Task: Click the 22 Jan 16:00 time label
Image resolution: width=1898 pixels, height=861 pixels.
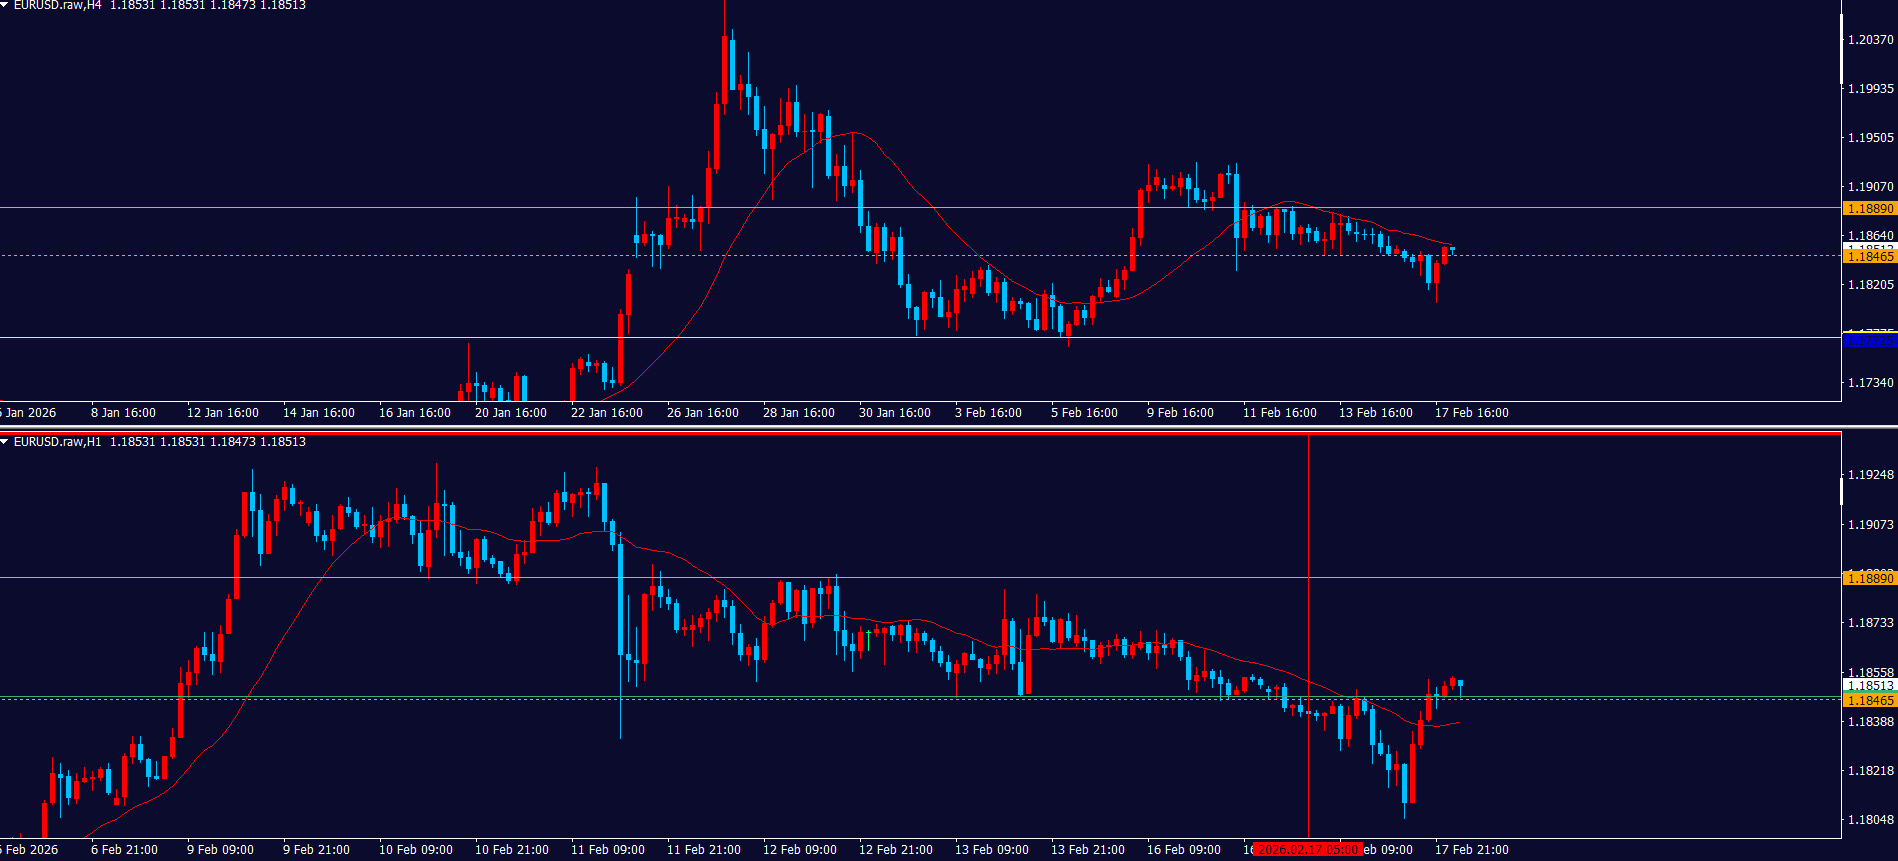Action: (x=606, y=413)
